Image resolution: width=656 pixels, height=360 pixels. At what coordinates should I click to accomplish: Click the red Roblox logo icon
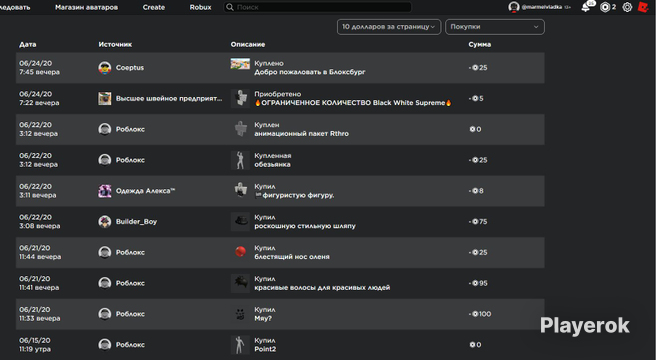[x=643, y=7]
